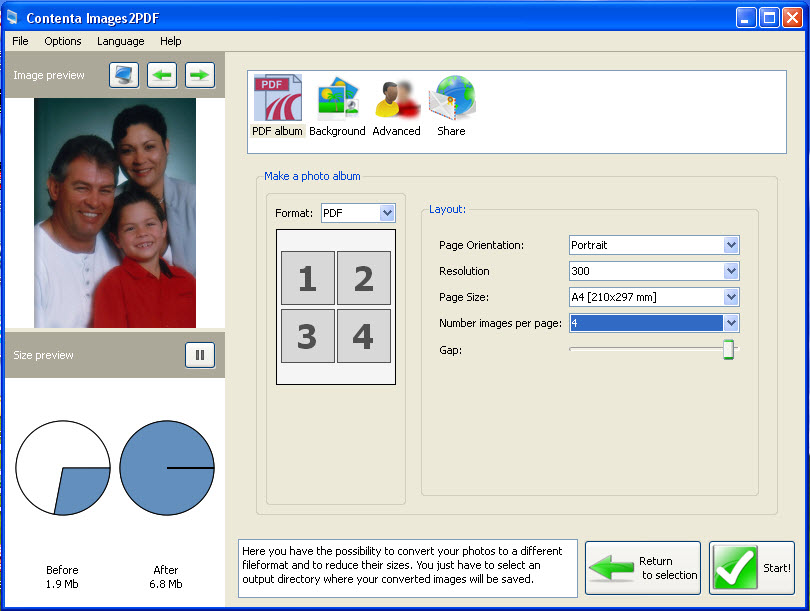The height and width of the screenshot is (611, 810).
Task: Show the next image with right arrow
Action: [x=200, y=75]
